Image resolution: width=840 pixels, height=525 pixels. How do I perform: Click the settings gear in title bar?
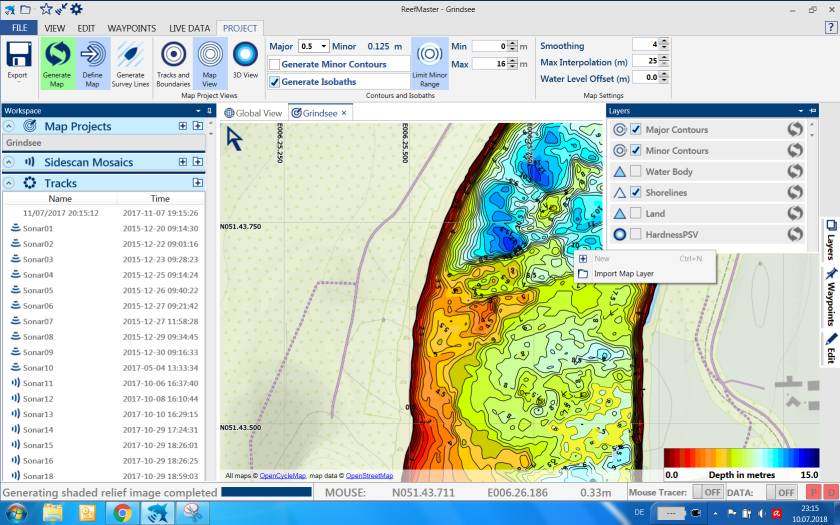(x=77, y=9)
